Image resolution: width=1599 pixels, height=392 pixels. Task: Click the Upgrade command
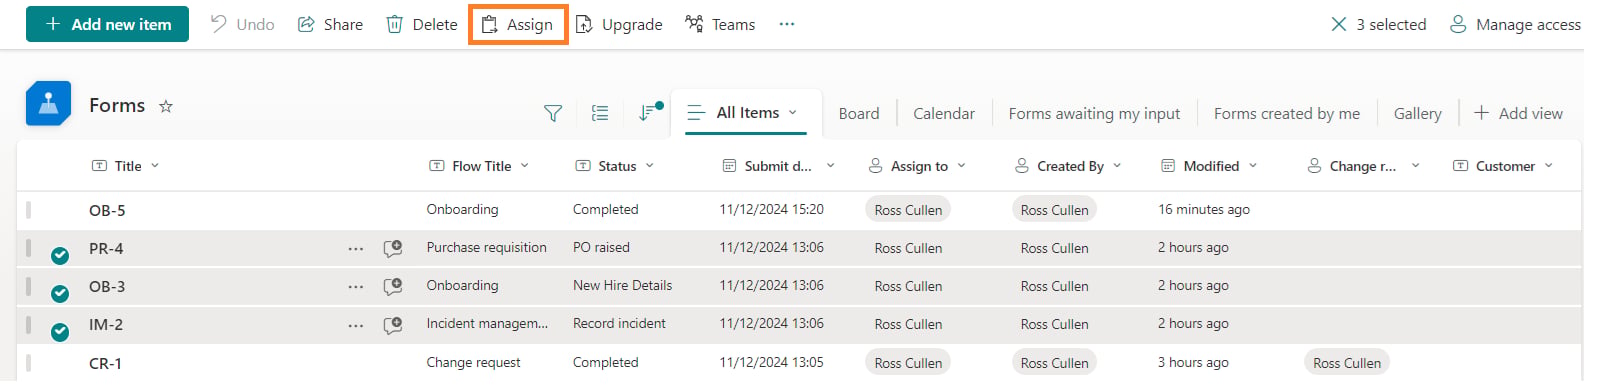click(619, 24)
